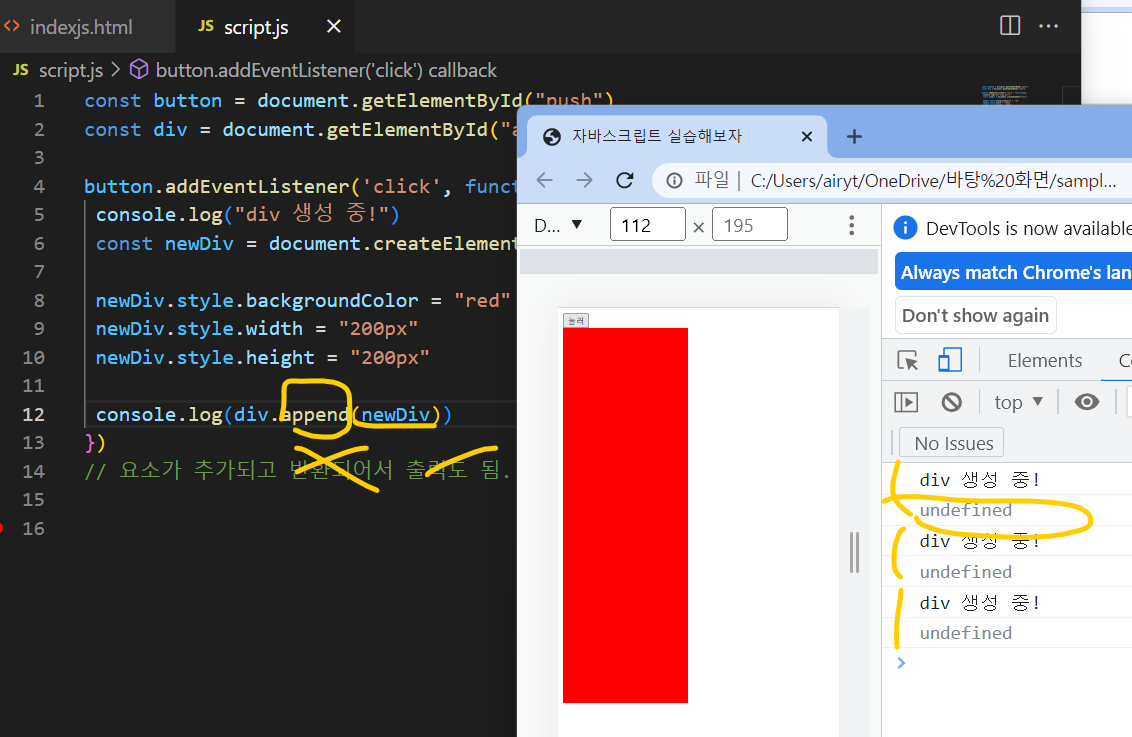Open device toolbar more options menu
1132x737 pixels.
coord(852,225)
